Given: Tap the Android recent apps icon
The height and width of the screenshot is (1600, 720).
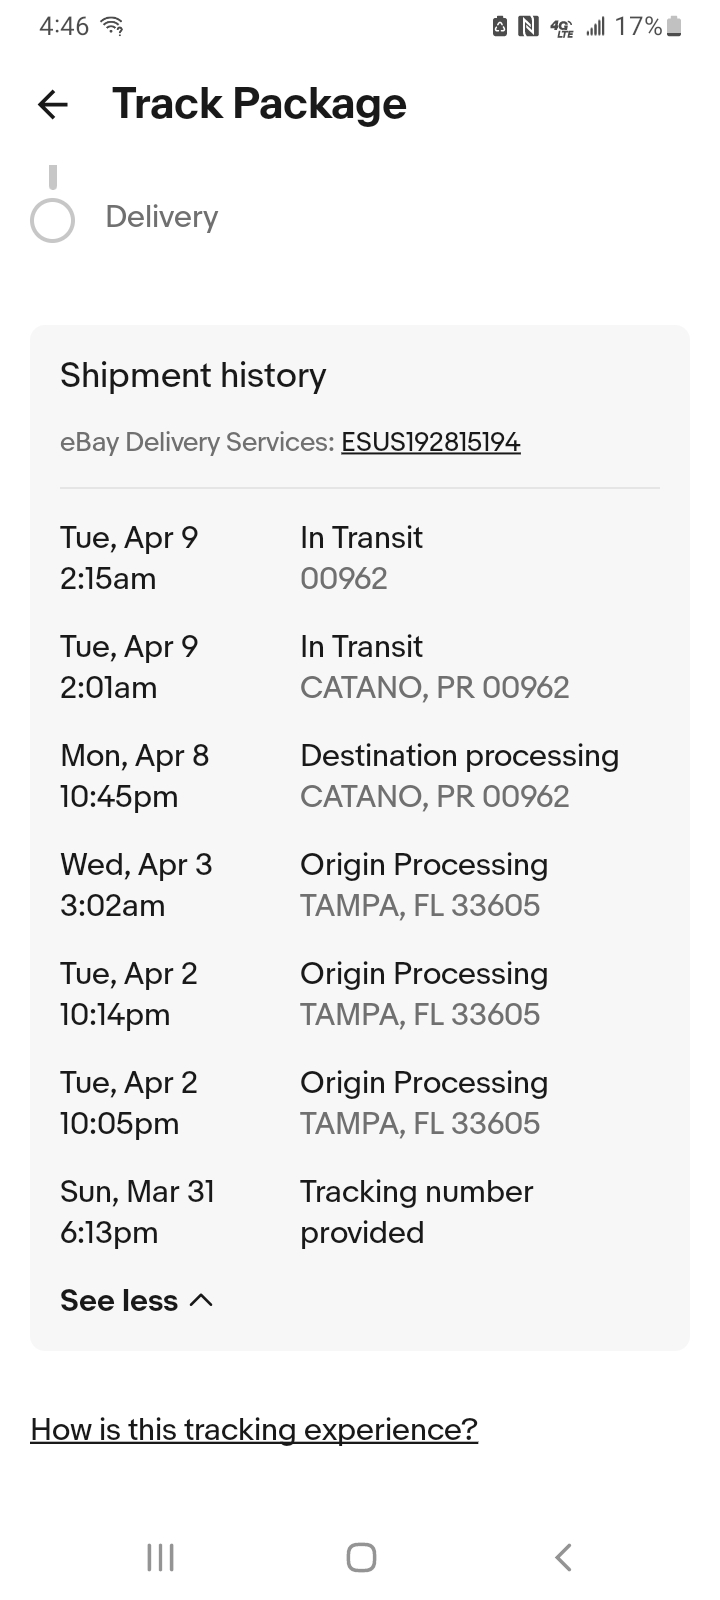Looking at the screenshot, I should (160, 1557).
